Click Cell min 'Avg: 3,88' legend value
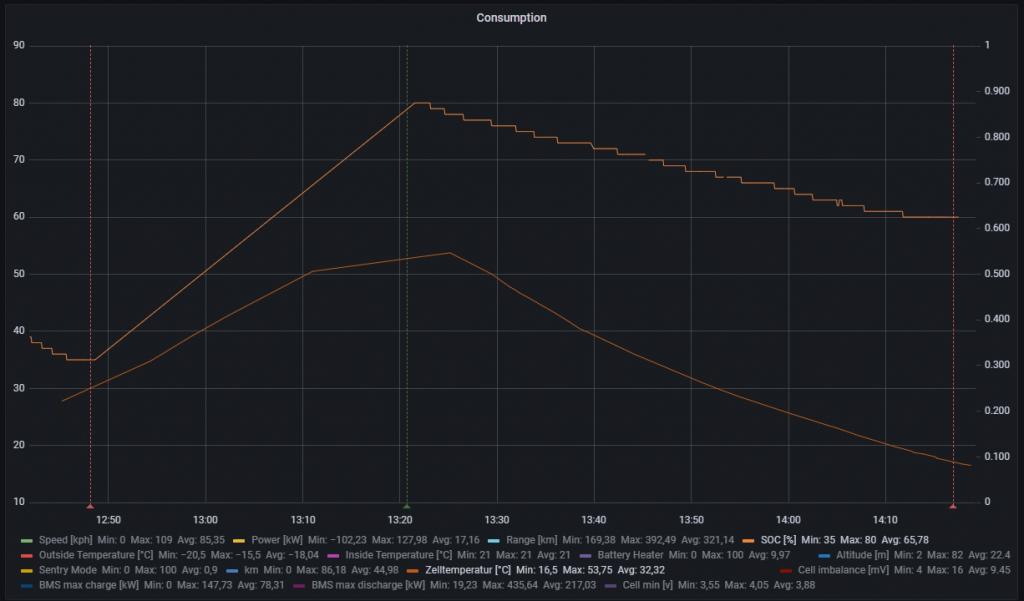 [794, 585]
